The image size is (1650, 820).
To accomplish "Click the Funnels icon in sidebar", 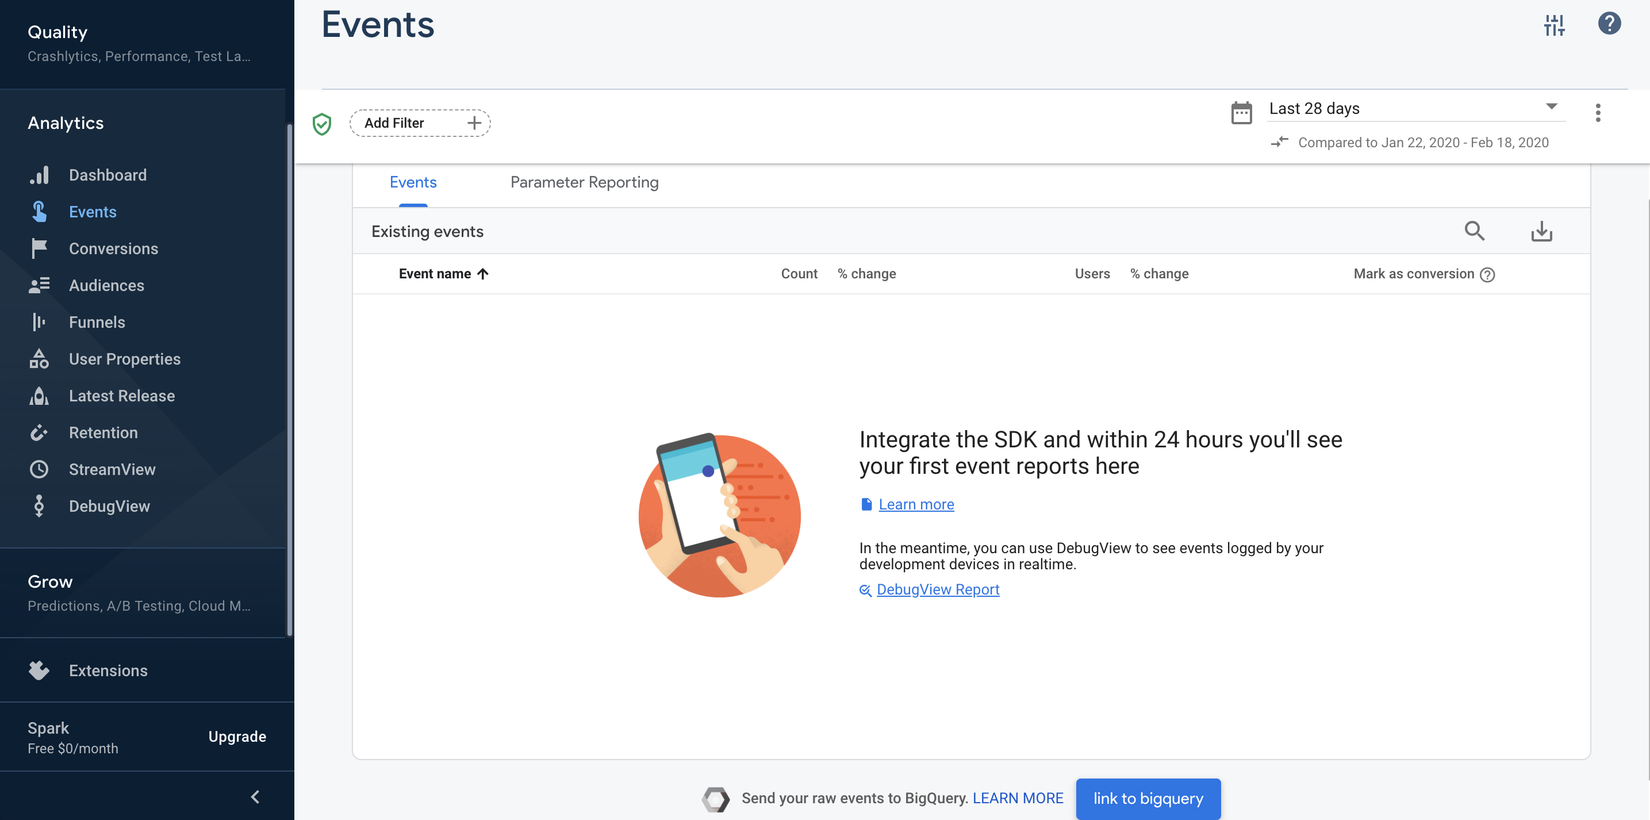I will click(39, 322).
